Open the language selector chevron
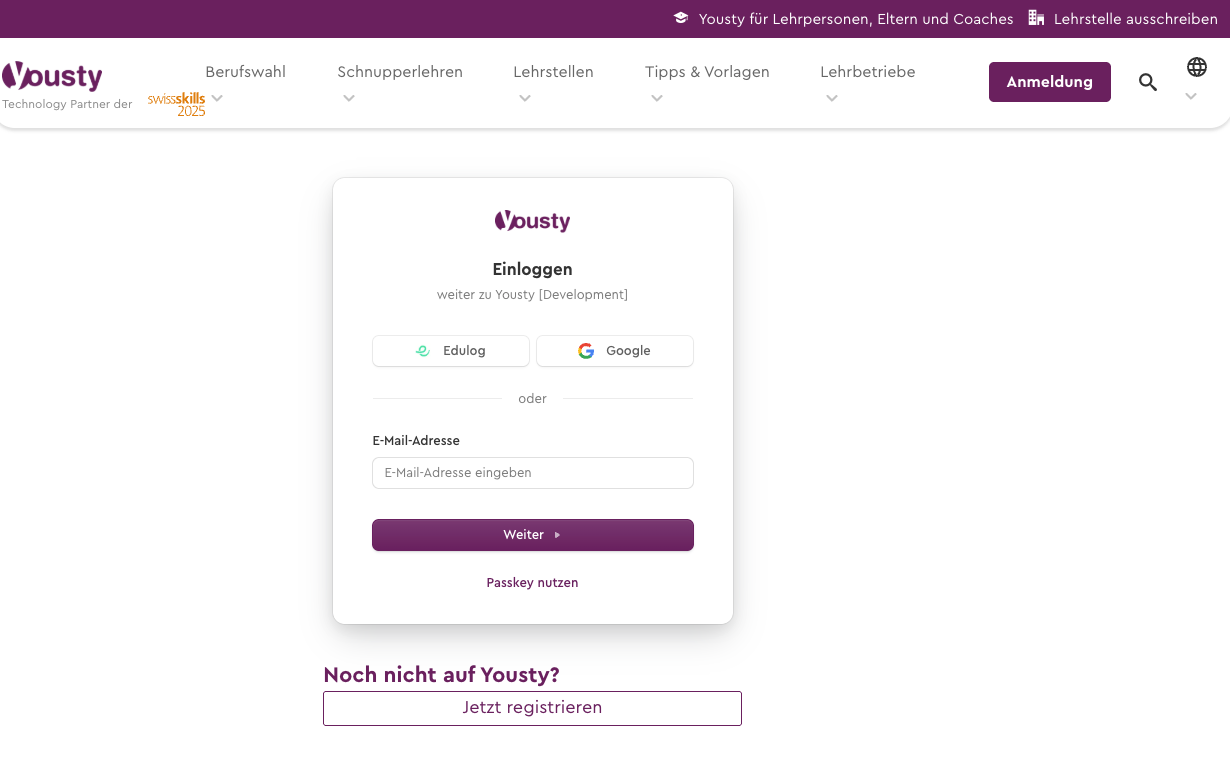The image size is (1230, 758). point(1190,96)
